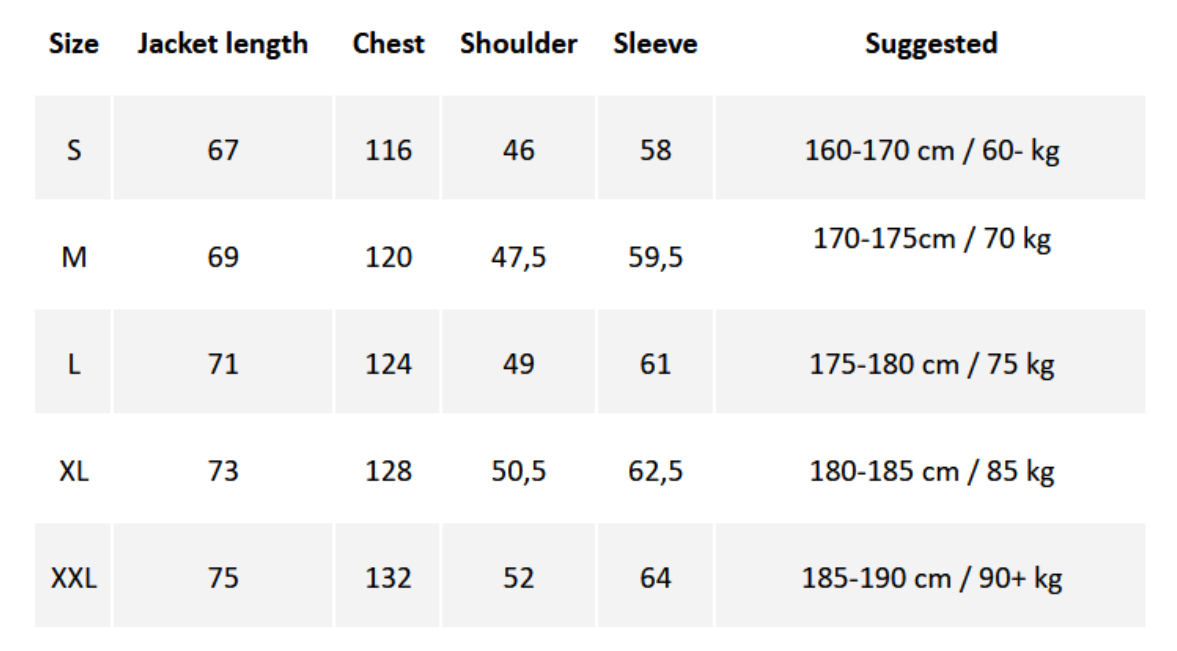
Task: Click sleeve value 62,5
Action: pyautogui.click(x=655, y=472)
